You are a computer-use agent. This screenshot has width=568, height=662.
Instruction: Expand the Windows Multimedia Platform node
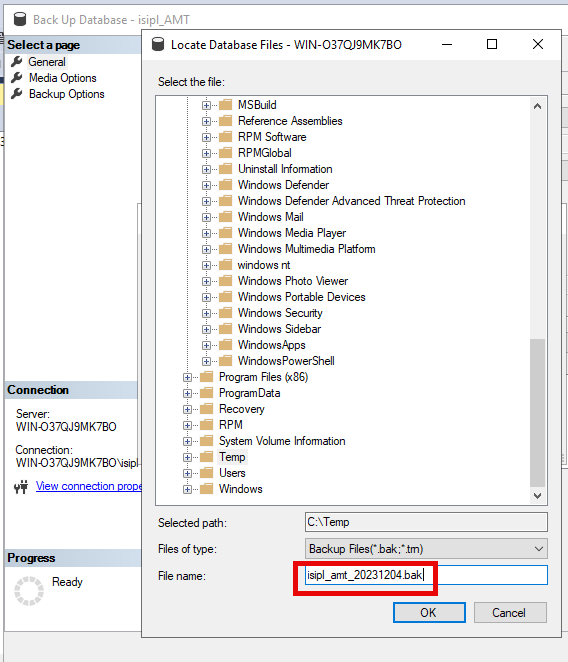pos(206,250)
